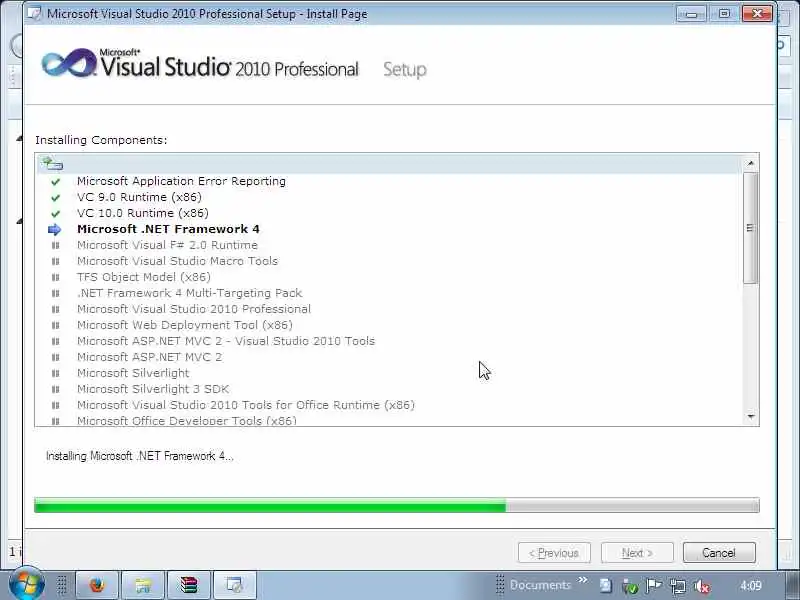
Task: Click the blue arrow beside .NET Framework 4
Action: pos(55,230)
